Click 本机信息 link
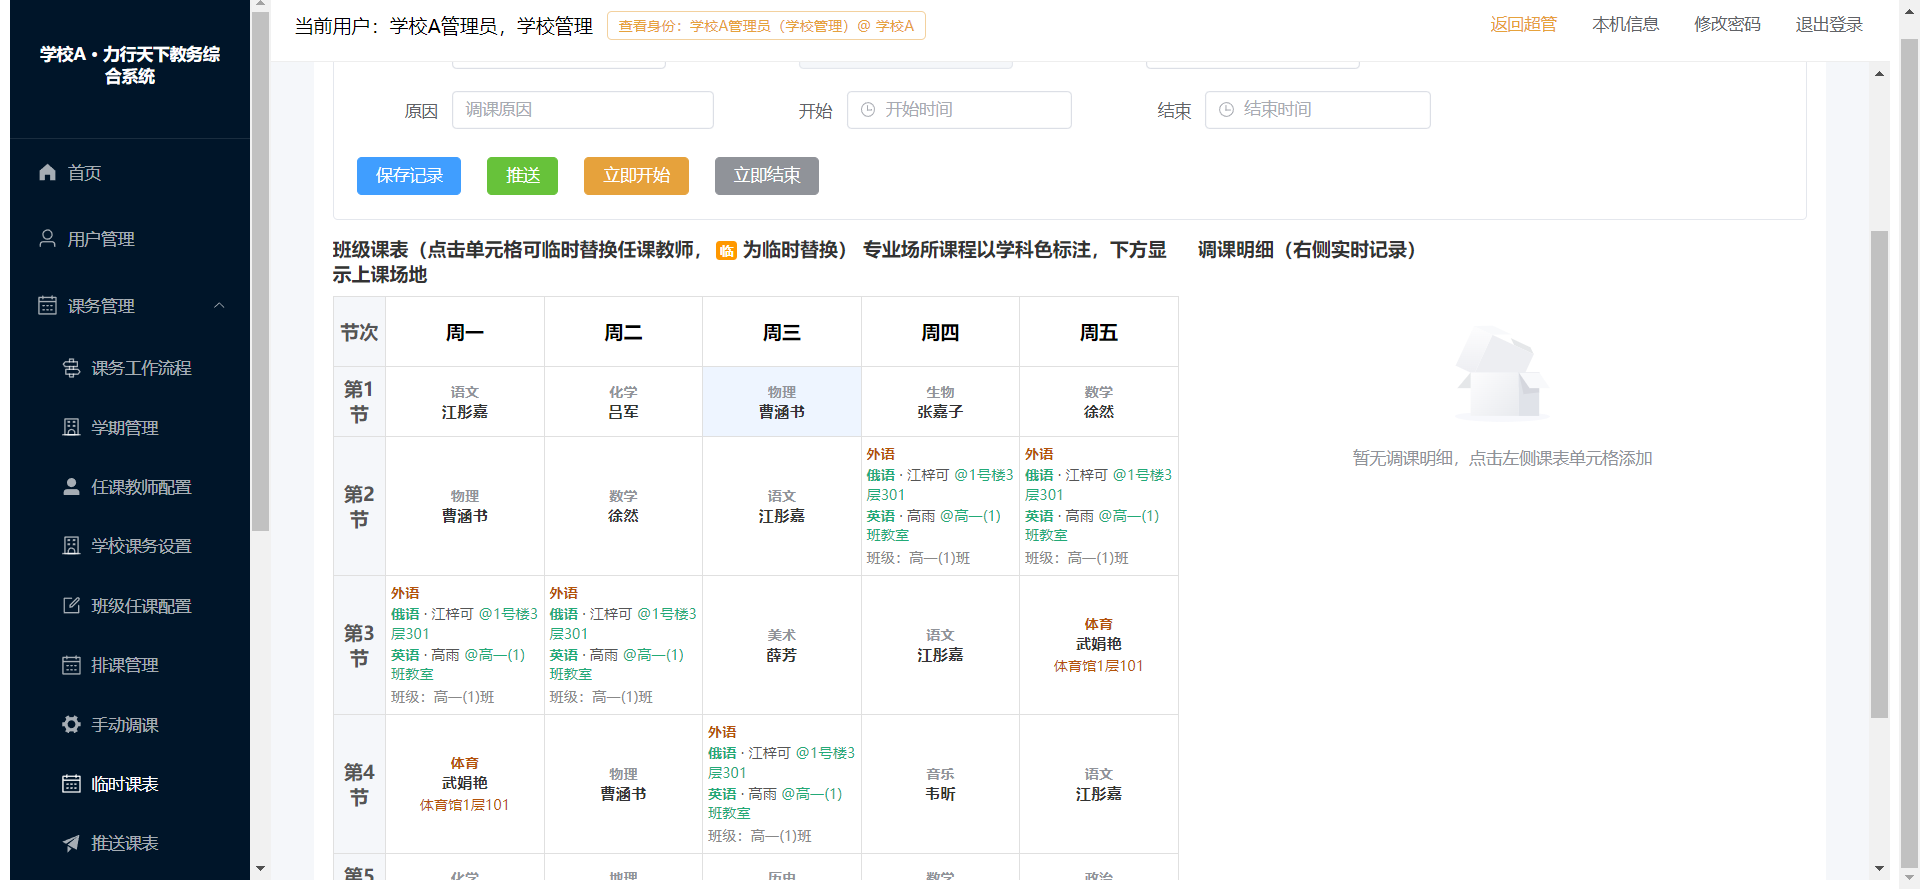This screenshot has height=889, width=1920. pyautogui.click(x=1625, y=24)
